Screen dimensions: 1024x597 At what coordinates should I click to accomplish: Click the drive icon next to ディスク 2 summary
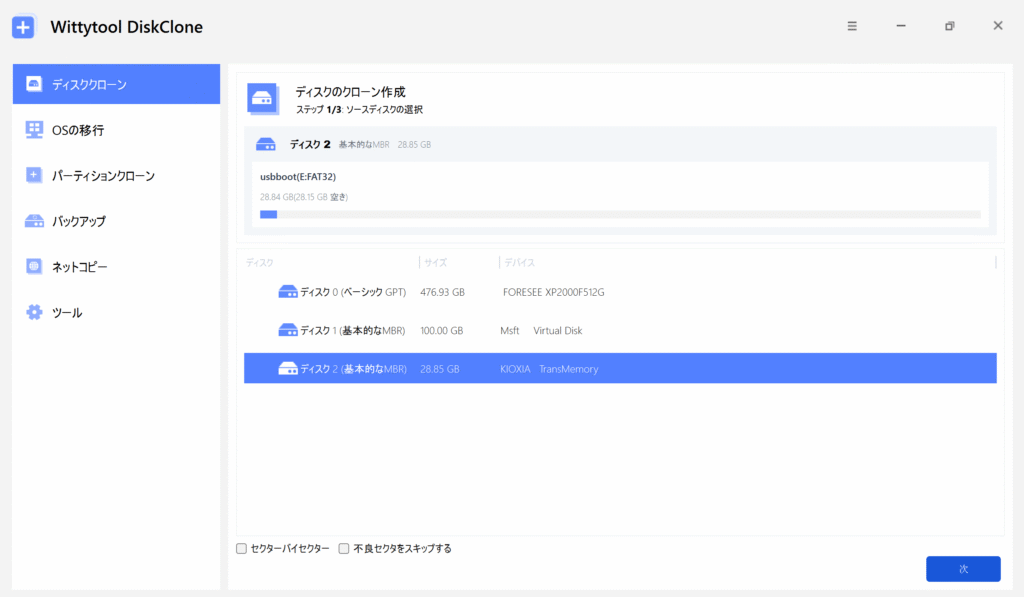[266, 144]
